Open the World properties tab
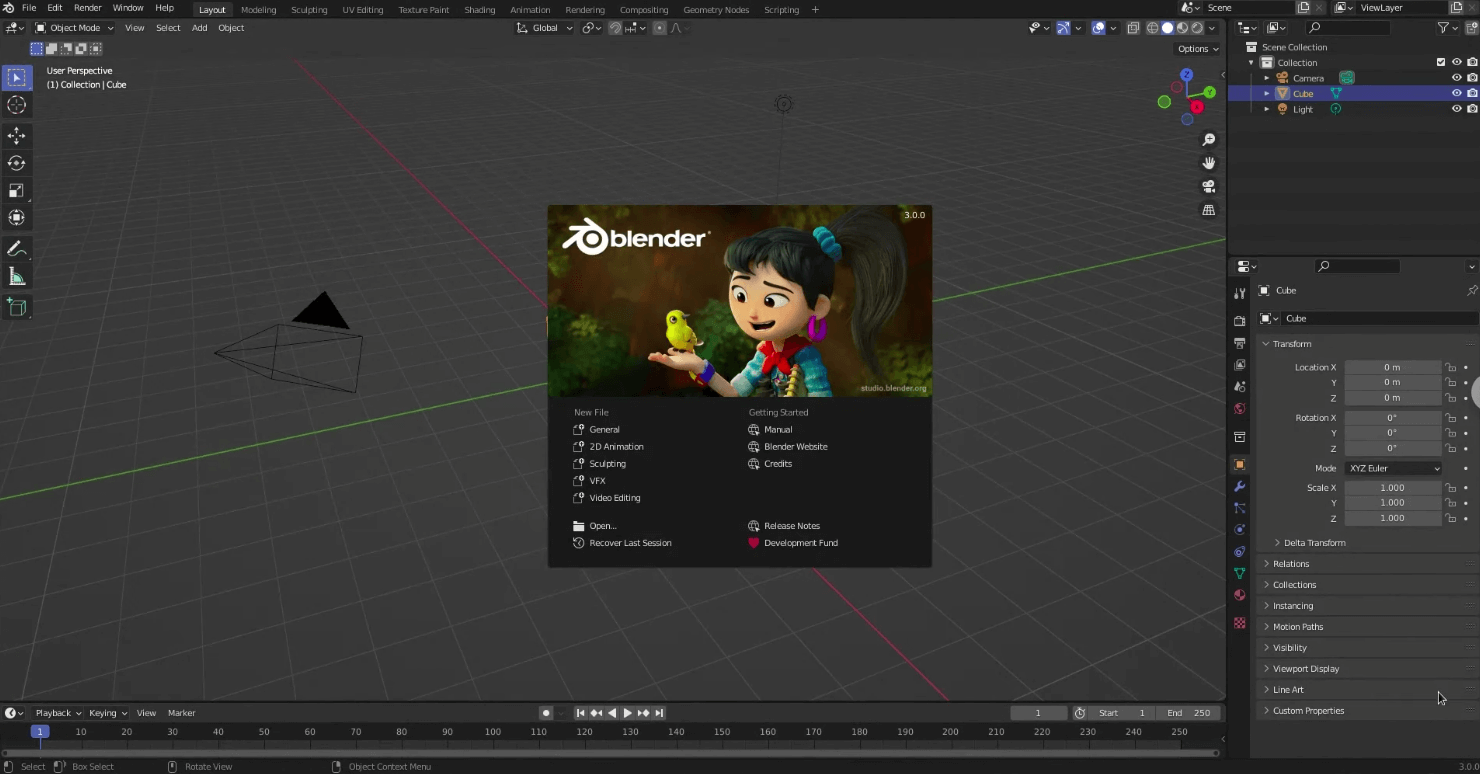 1240,408
